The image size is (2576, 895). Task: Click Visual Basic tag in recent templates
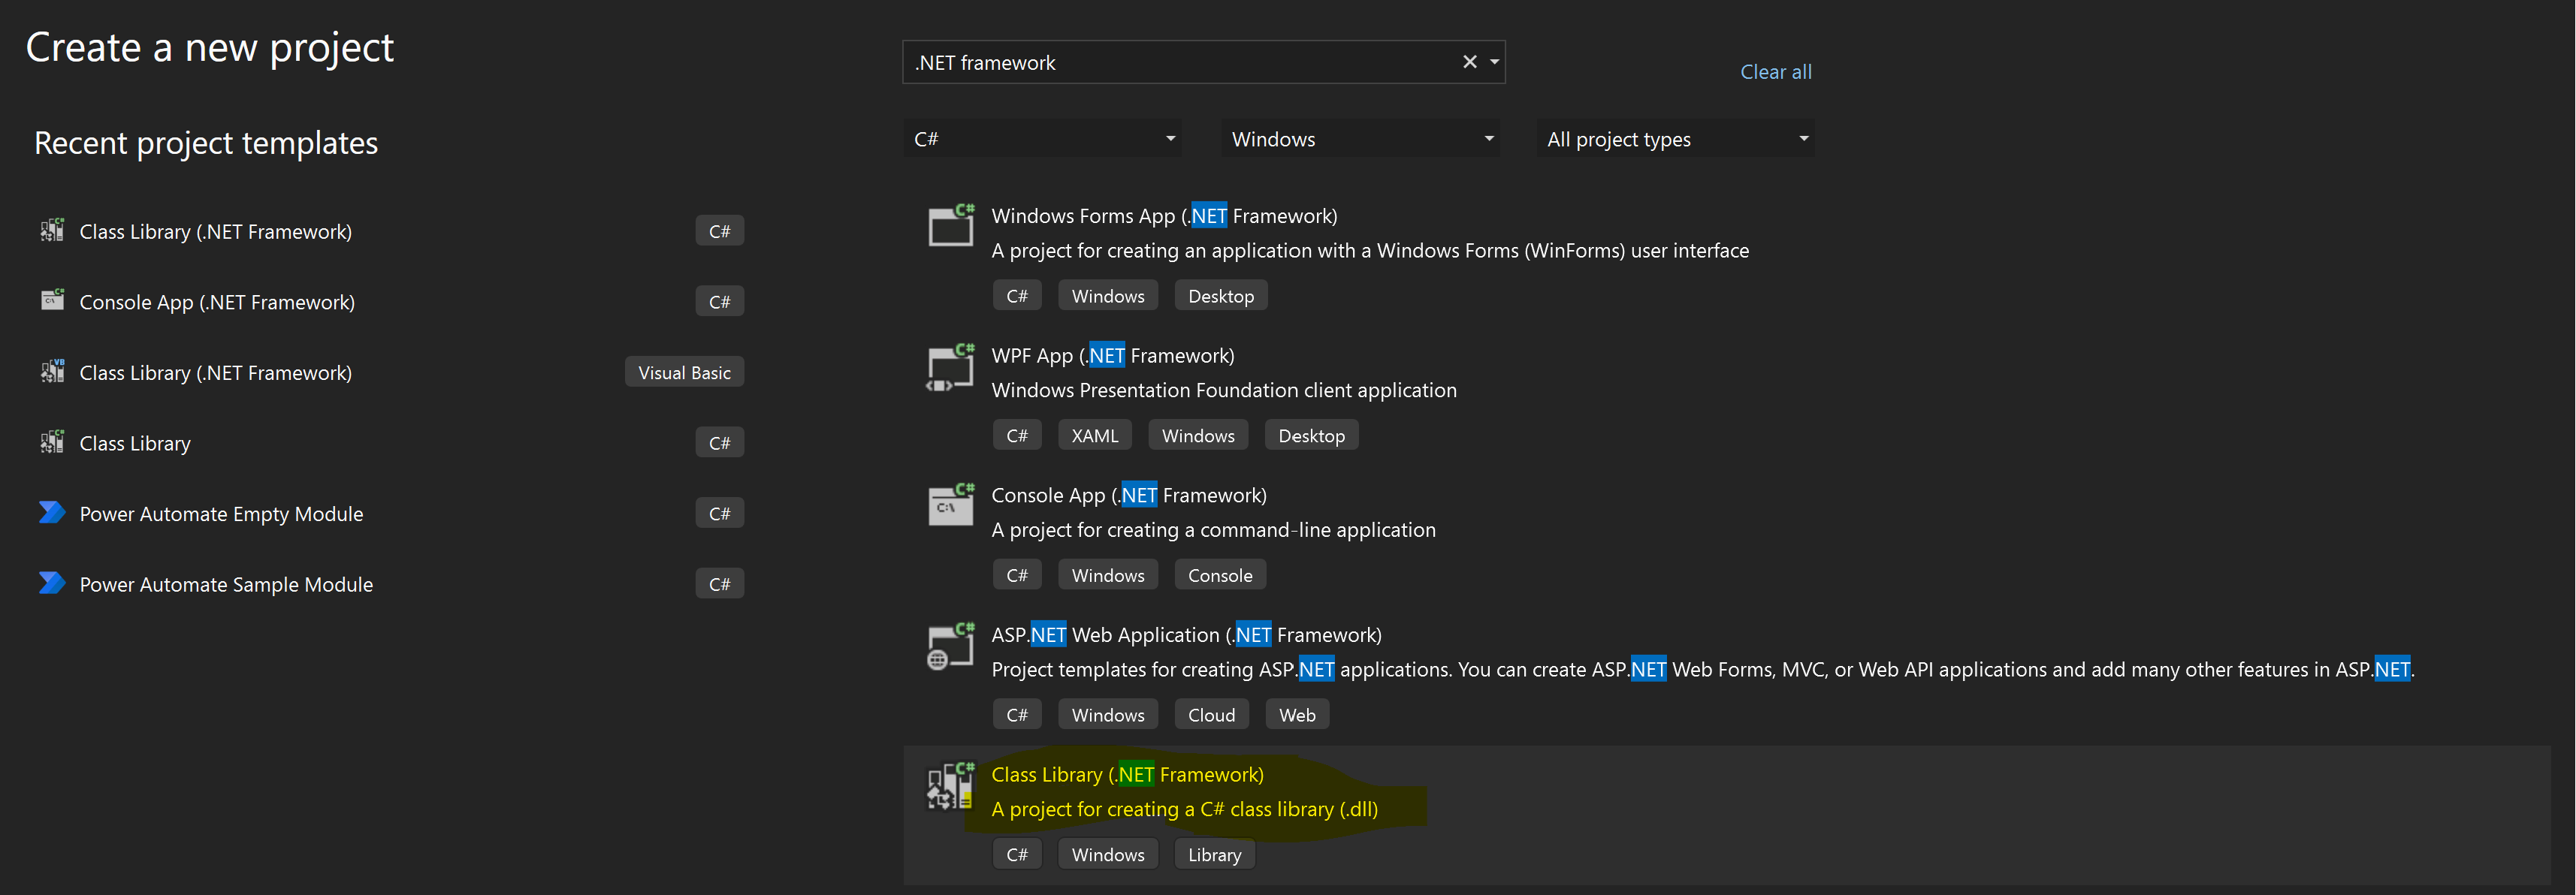(x=684, y=372)
